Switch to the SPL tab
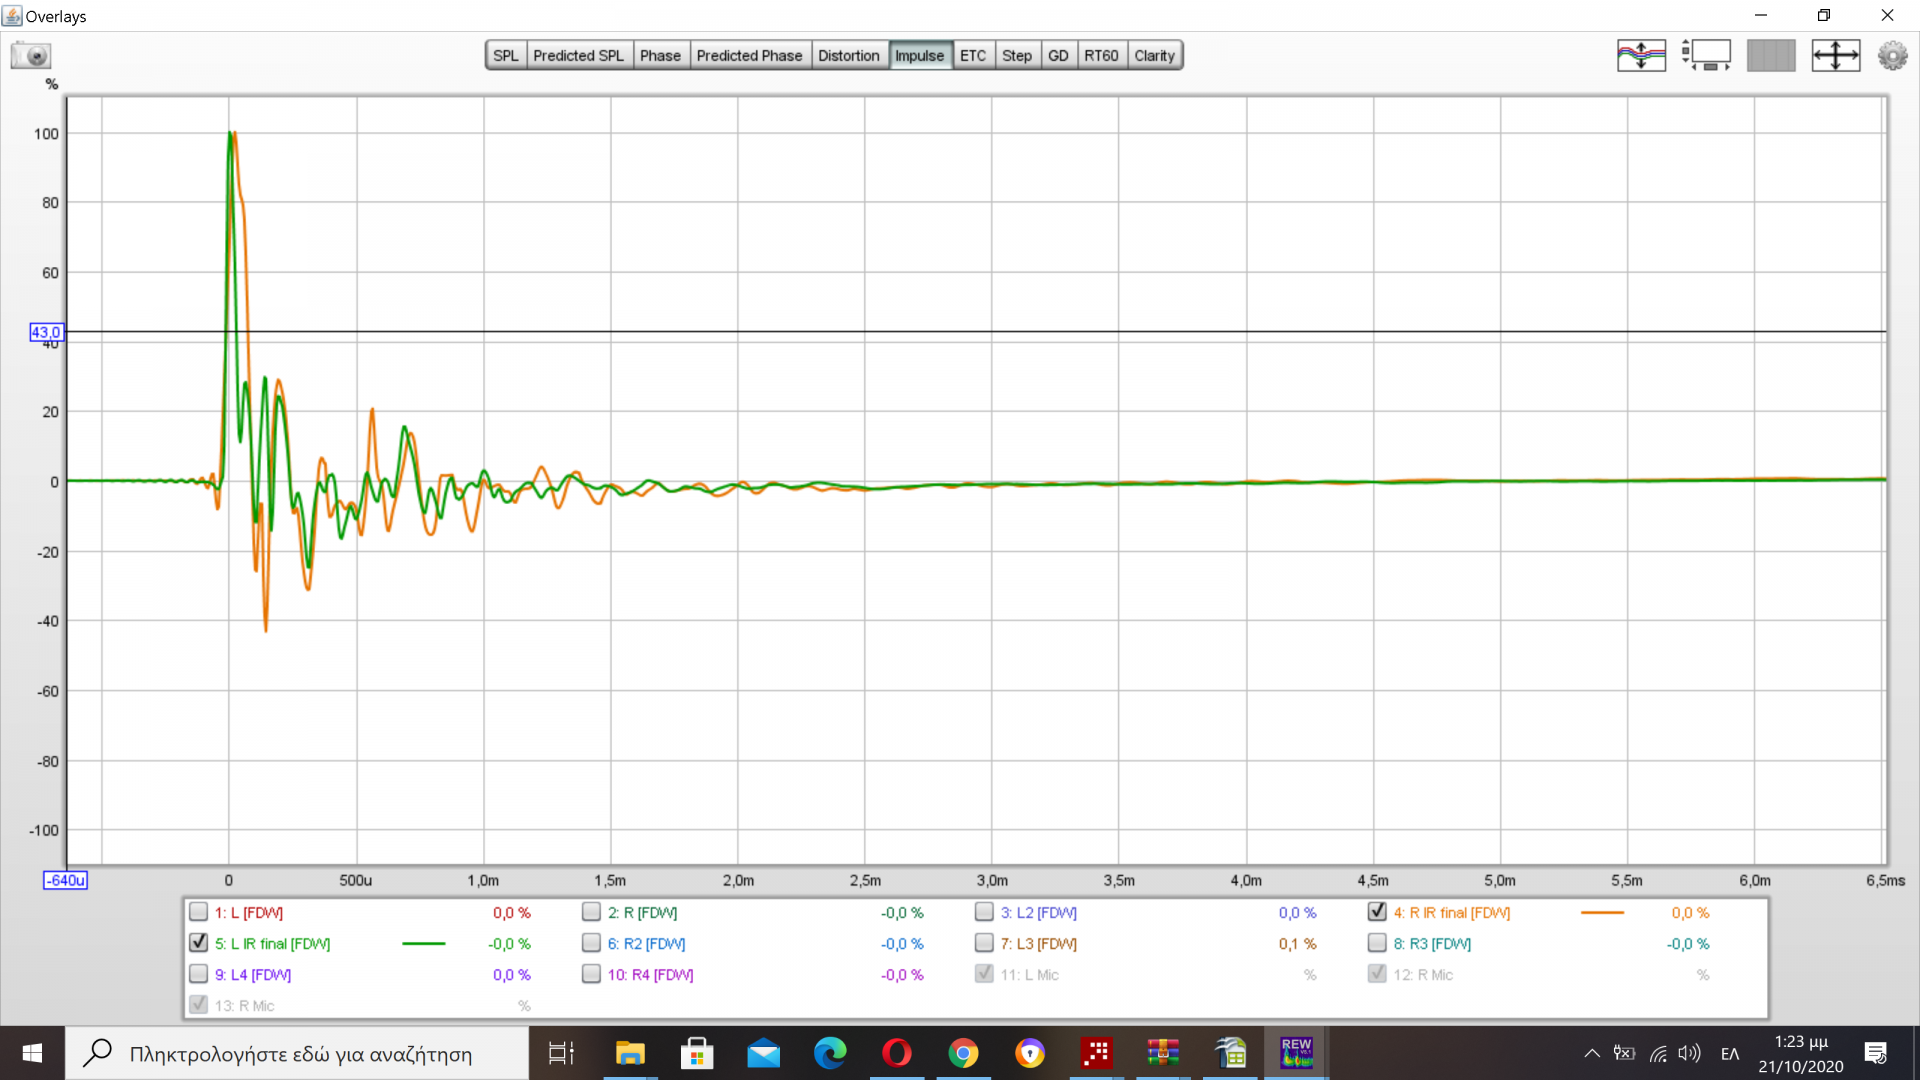Screen dimensions: 1920x1080 tap(506, 56)
